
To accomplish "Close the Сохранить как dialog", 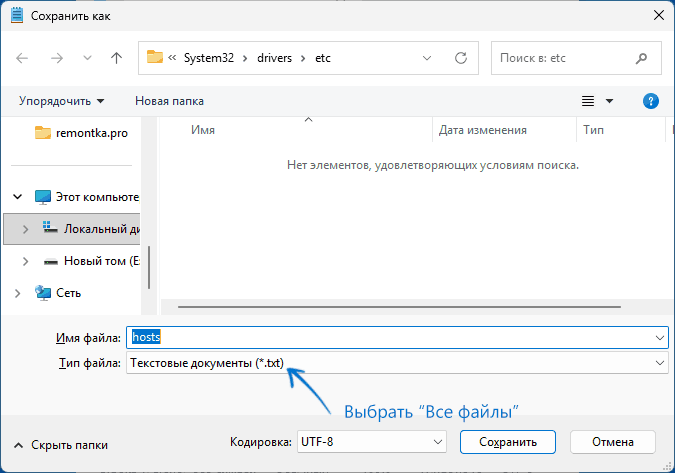I will [659, 15].
